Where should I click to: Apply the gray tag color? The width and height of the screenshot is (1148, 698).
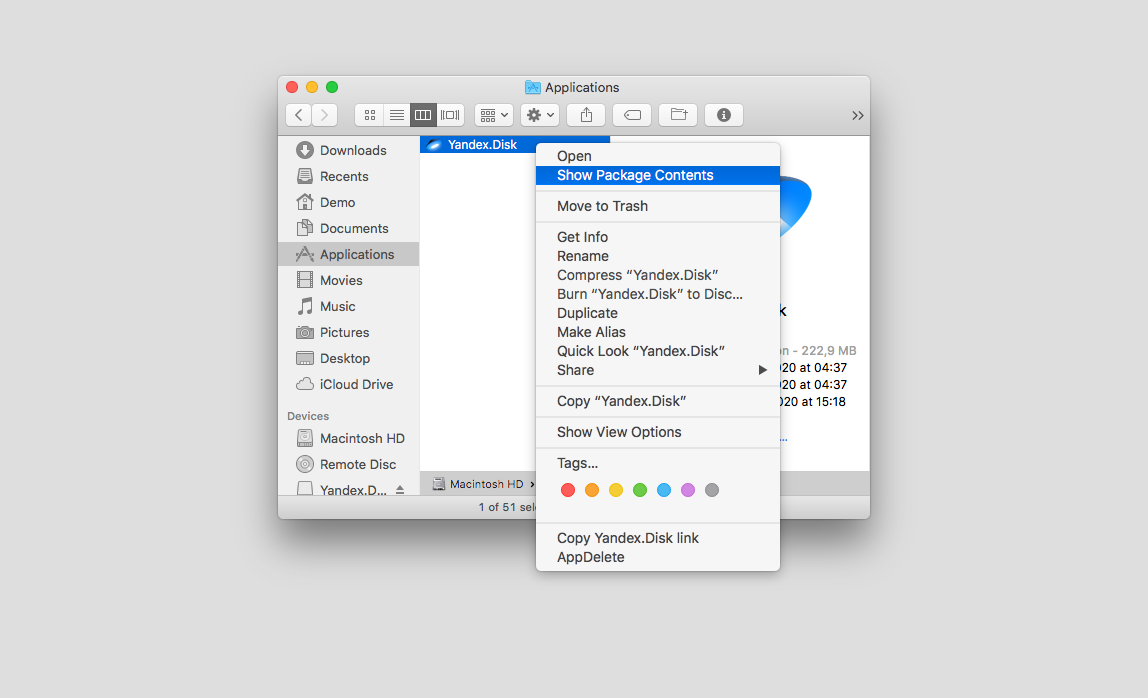pyautogui.click(x=712, y=490)
